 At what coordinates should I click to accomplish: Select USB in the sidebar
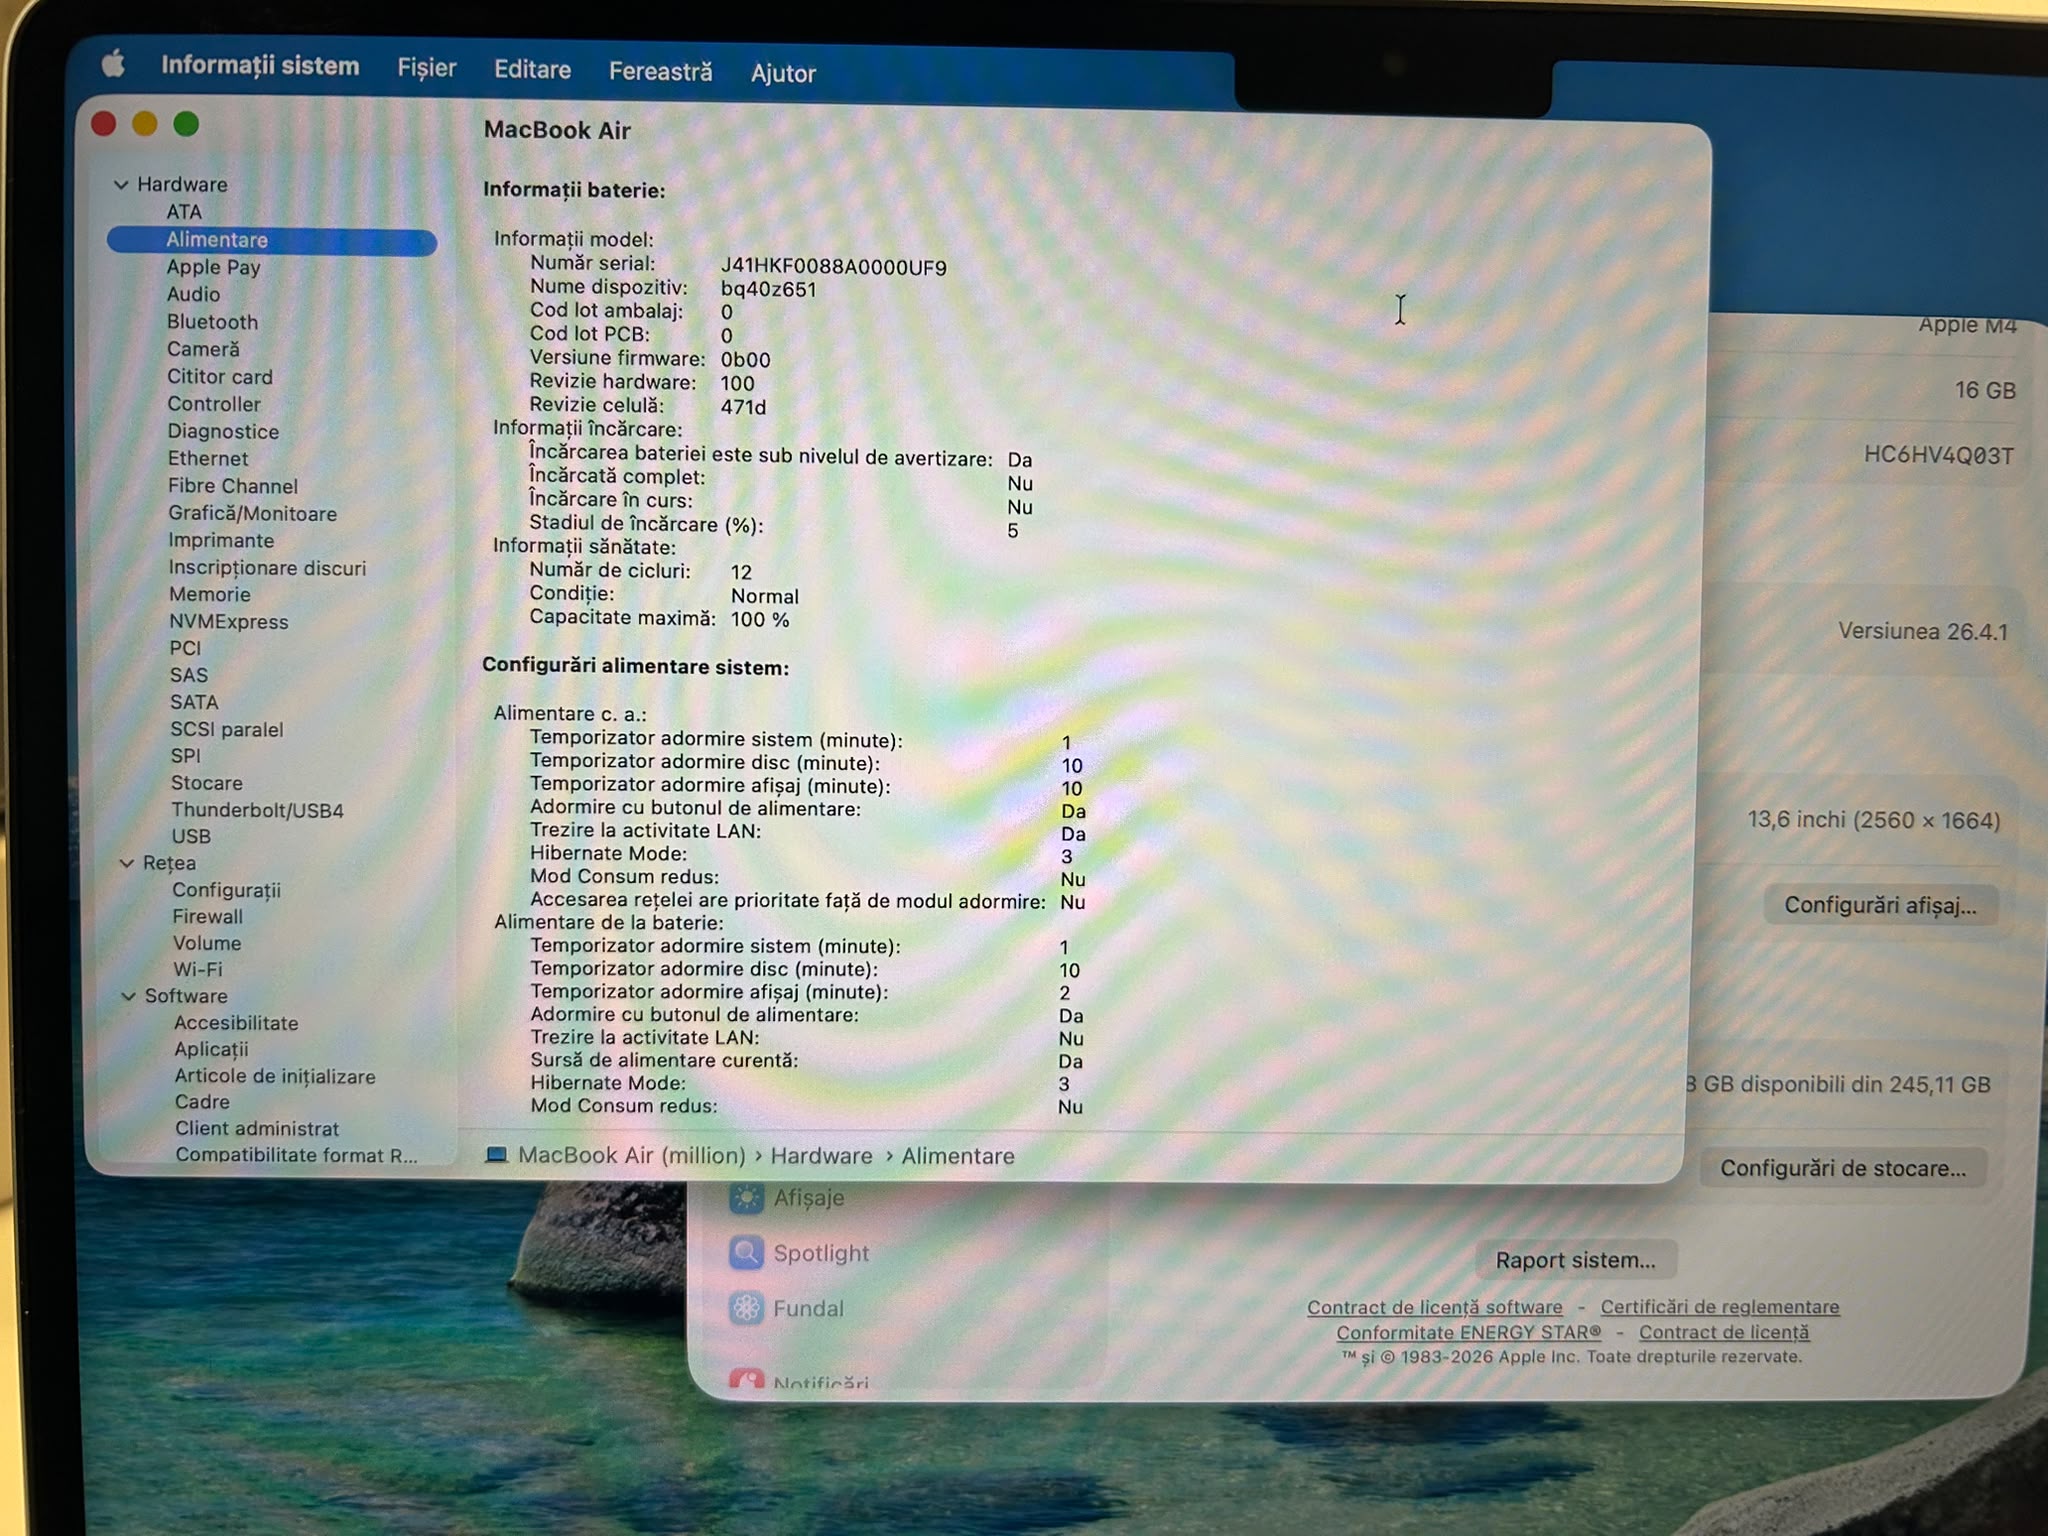tap(190, 836)
